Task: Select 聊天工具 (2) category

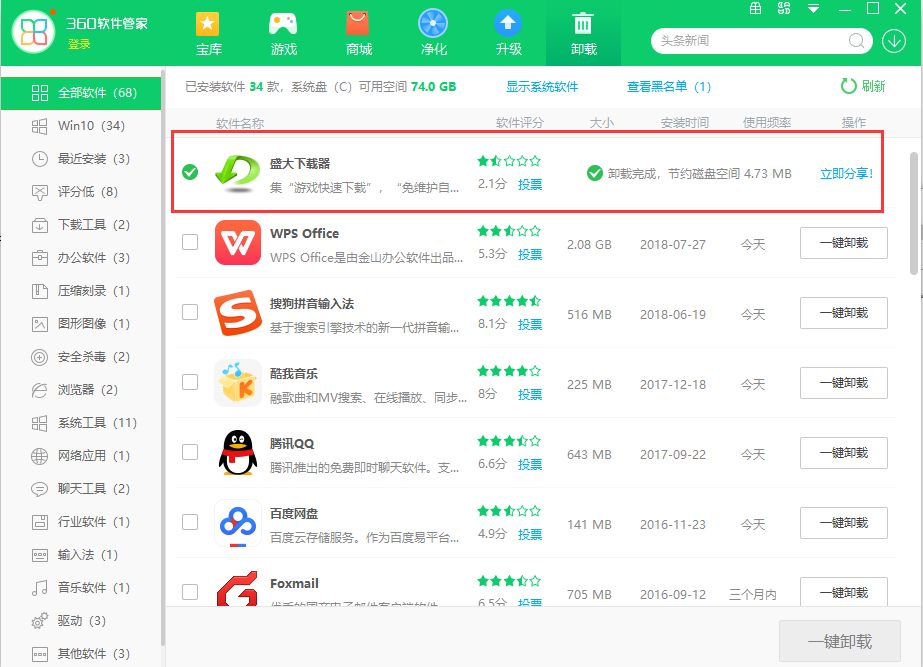Action: coord(81,489)
